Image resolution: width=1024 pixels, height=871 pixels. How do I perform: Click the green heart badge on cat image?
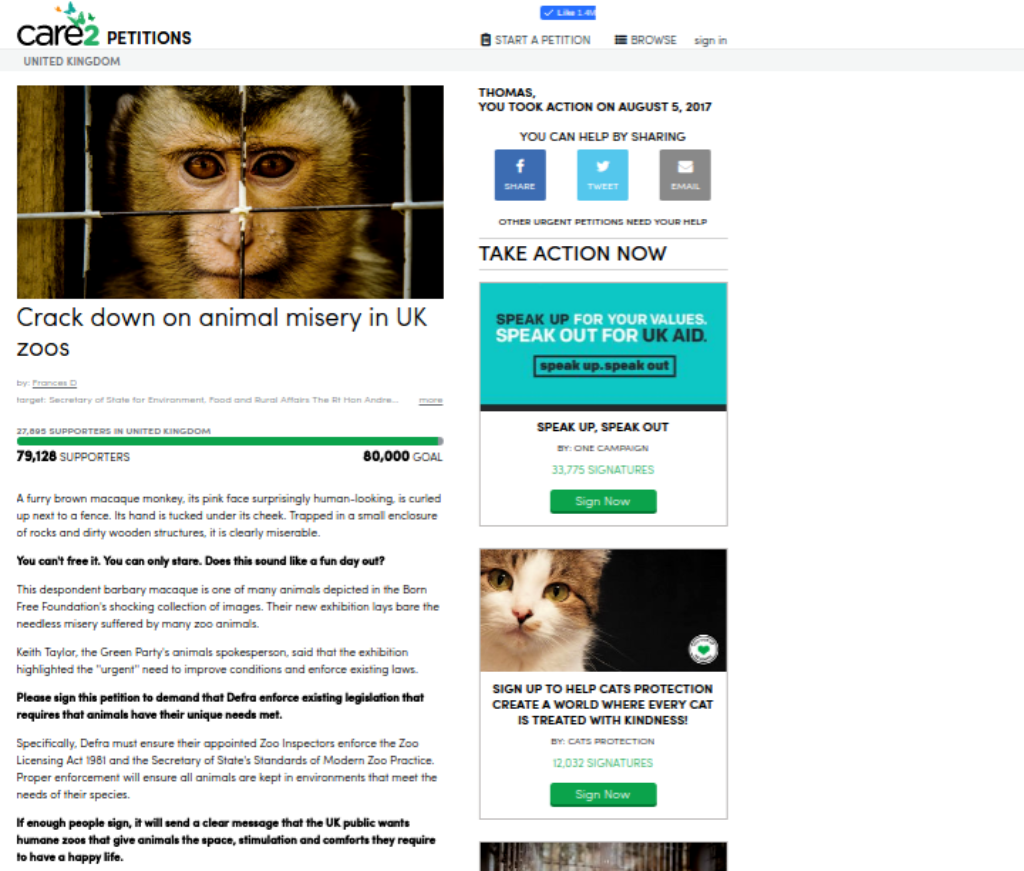point(703,649)
